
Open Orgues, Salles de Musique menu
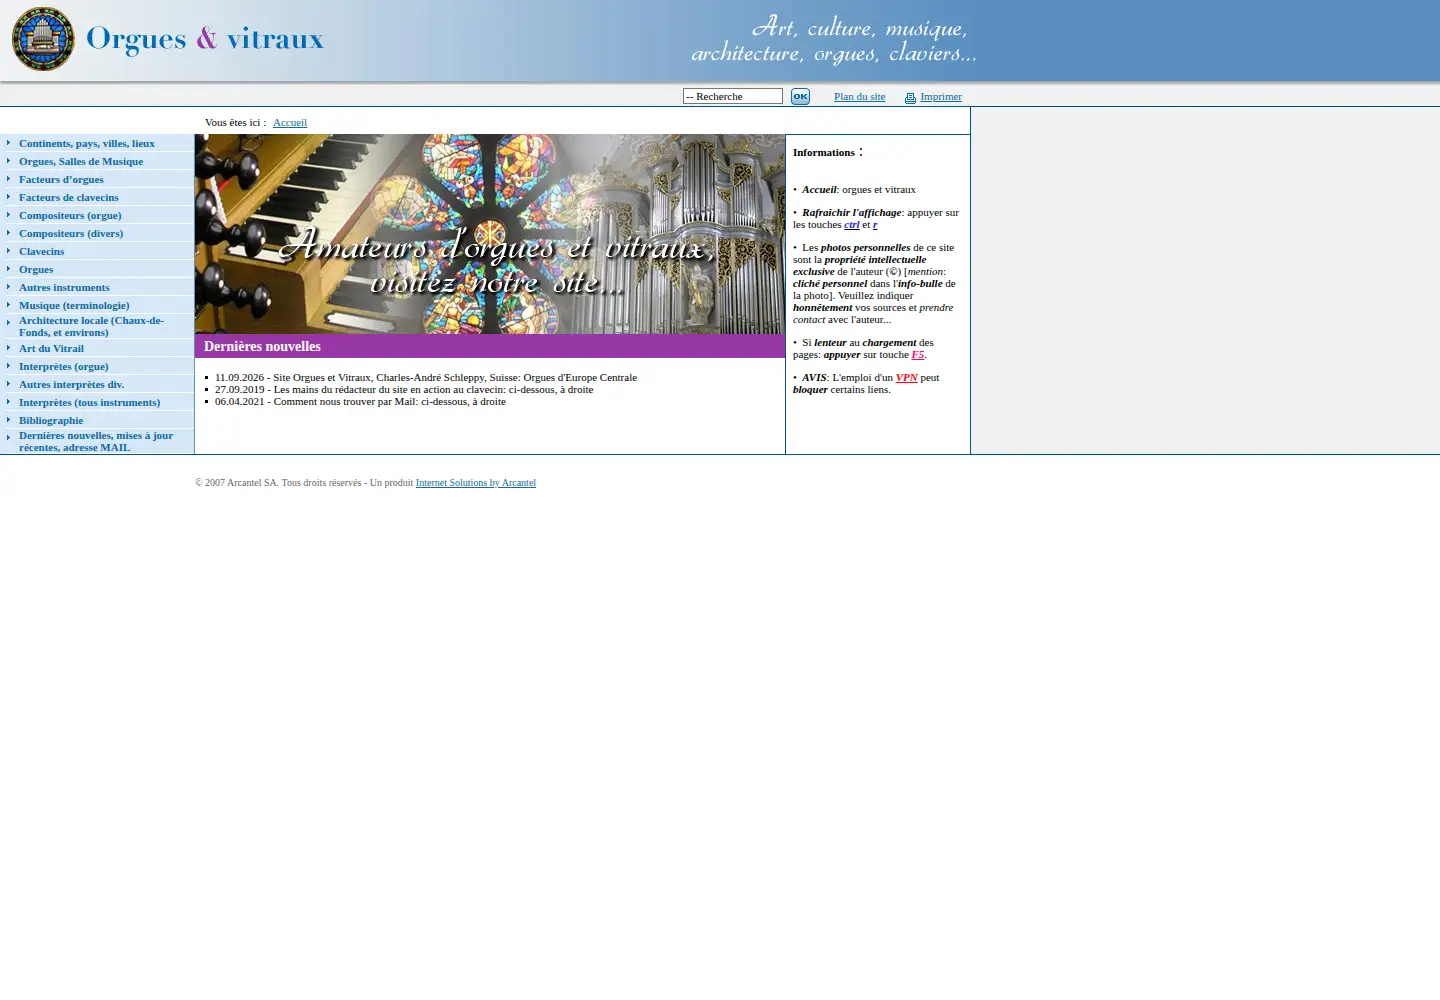81,162
